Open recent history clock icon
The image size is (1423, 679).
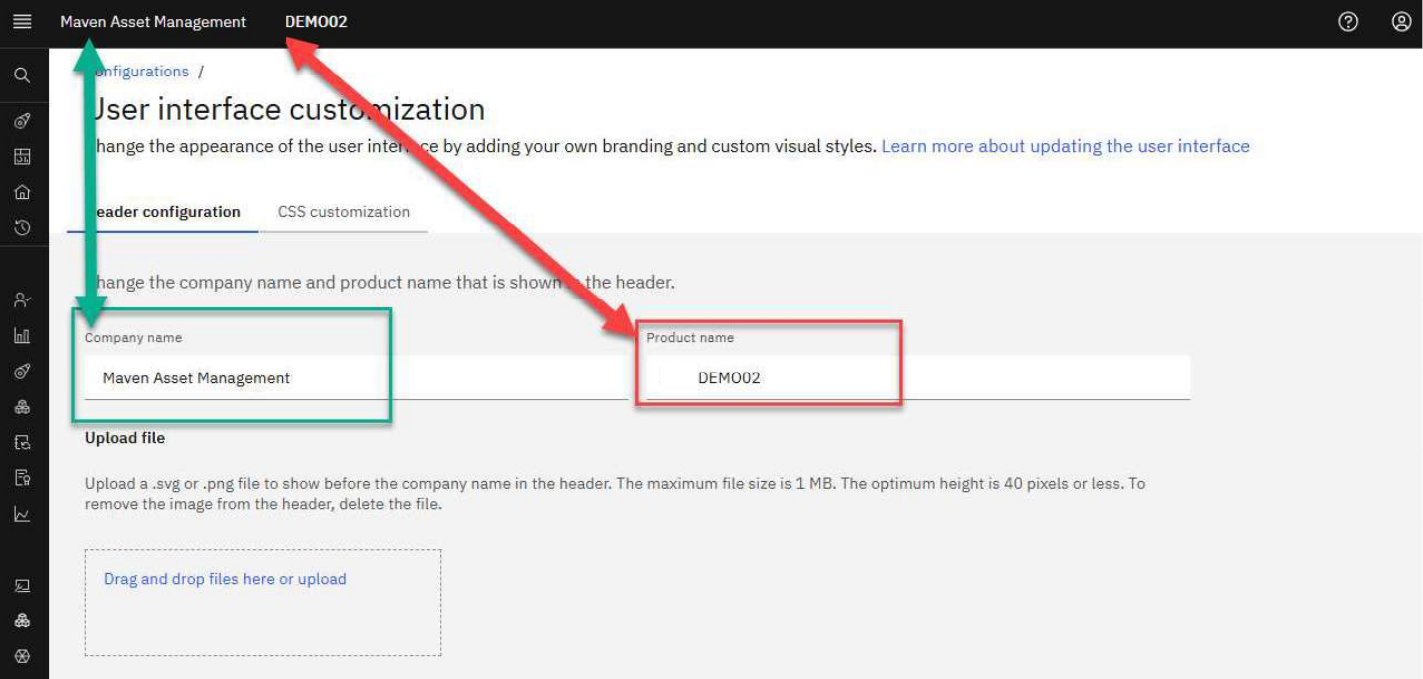[x=22, y=228]
